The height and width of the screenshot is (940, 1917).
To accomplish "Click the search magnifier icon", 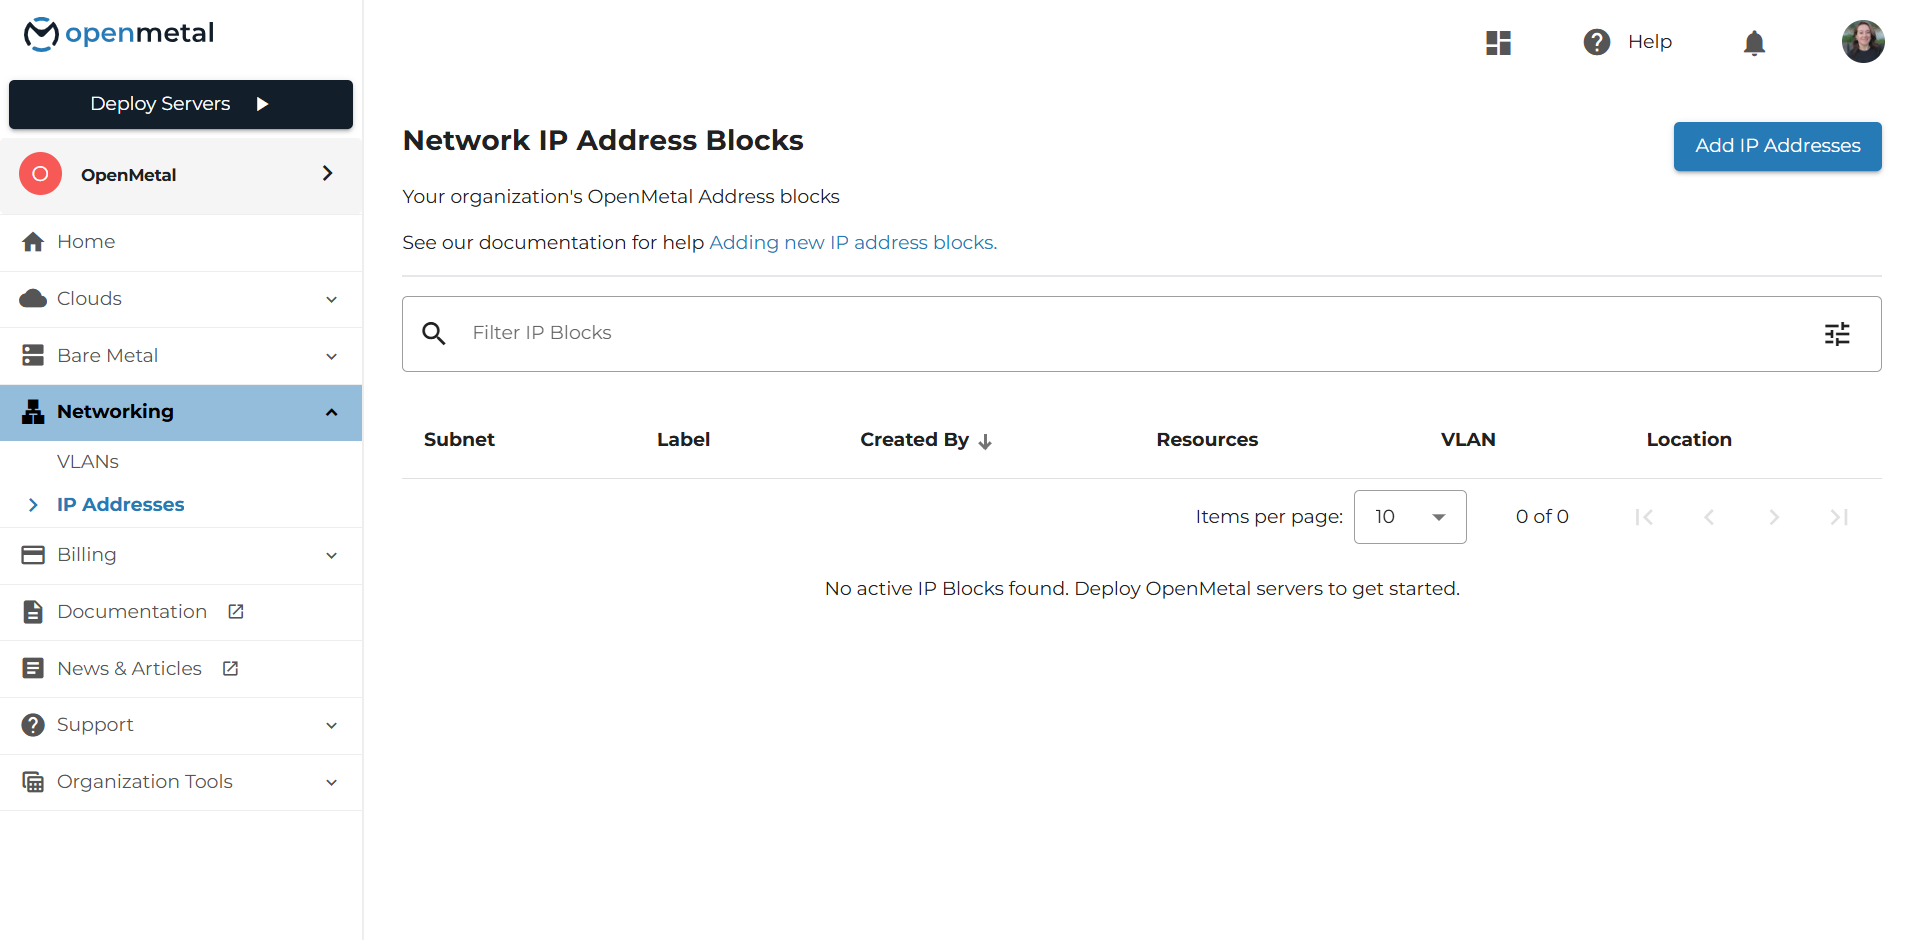I will click(433, 333).
